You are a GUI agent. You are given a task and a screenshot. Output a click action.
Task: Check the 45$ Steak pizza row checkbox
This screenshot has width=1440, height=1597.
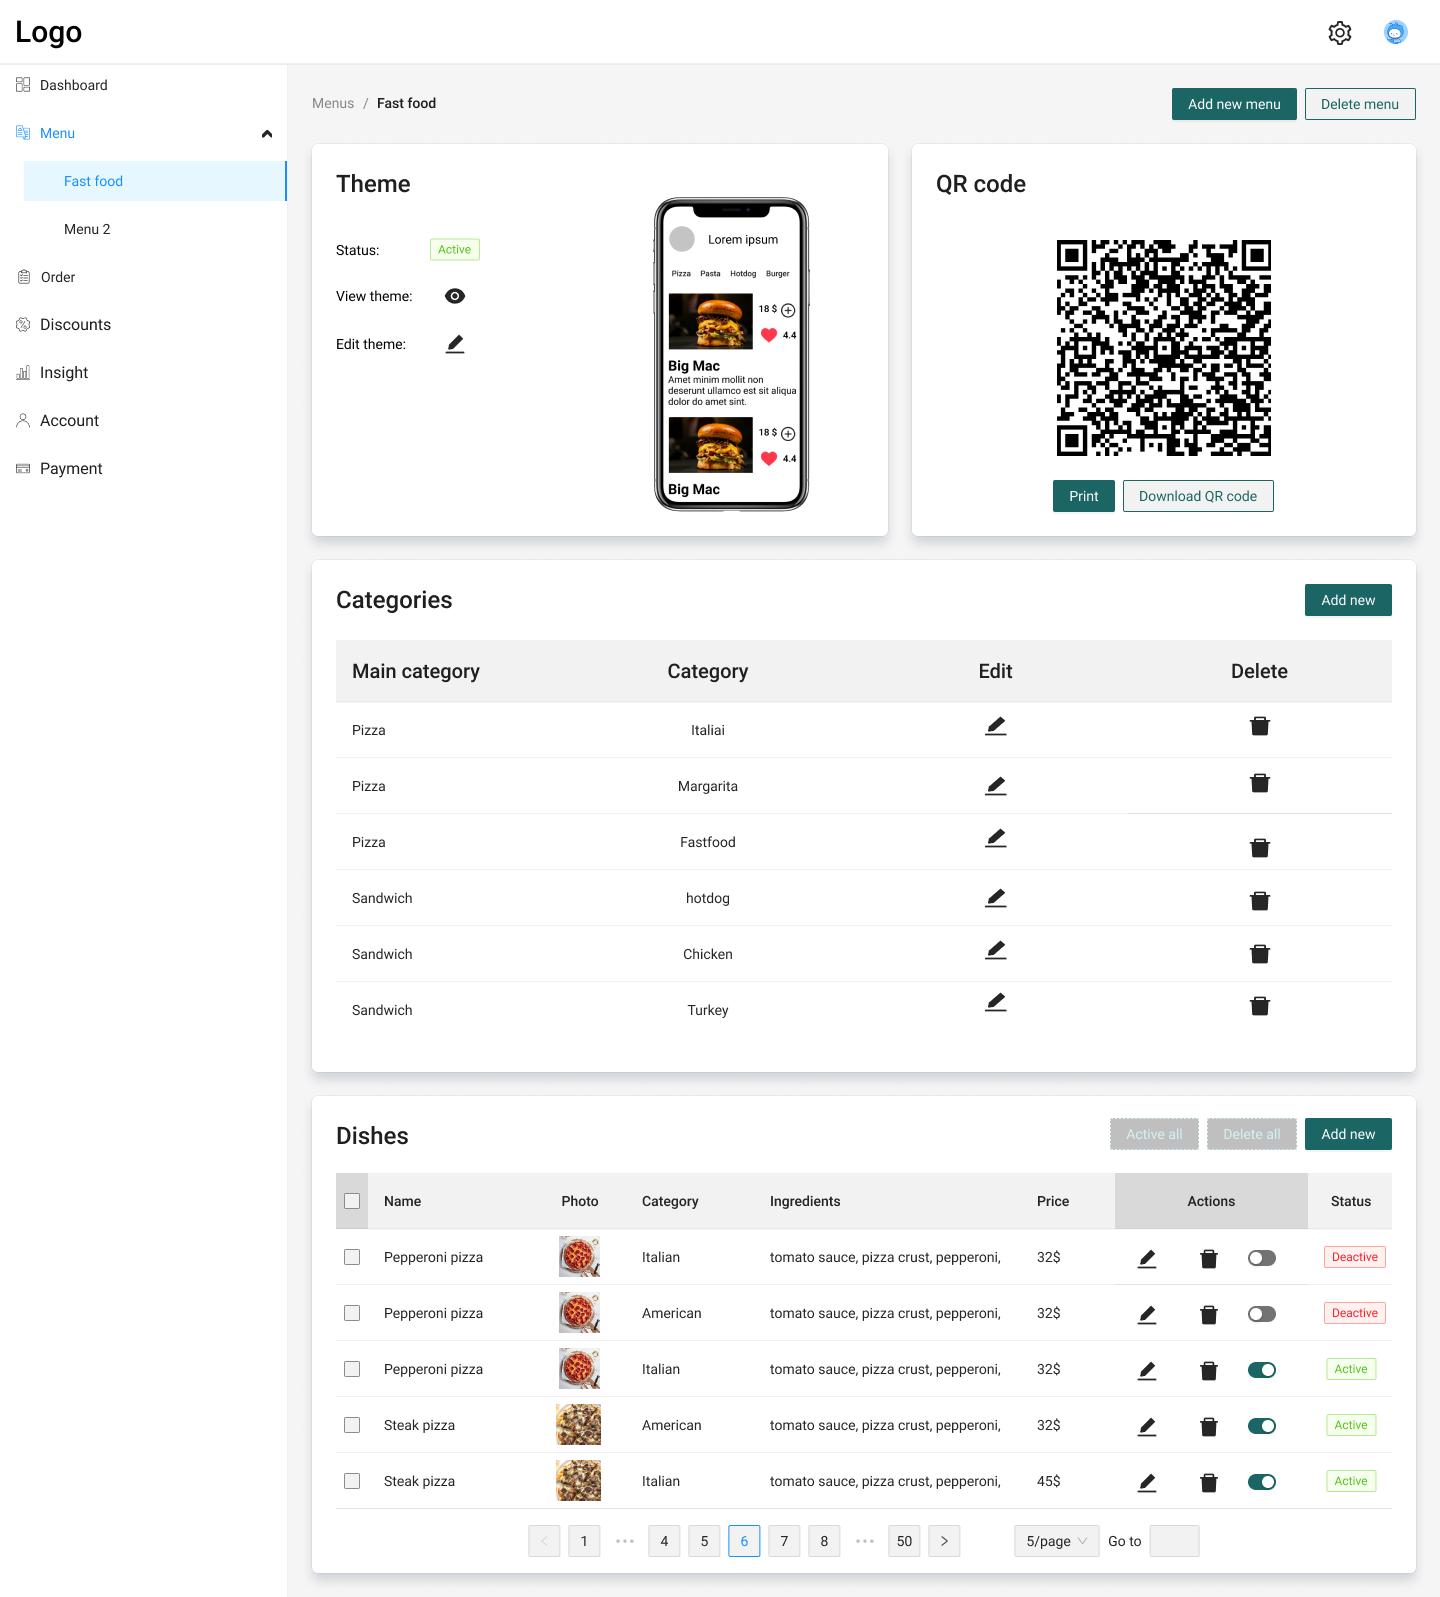[352, 1481]
